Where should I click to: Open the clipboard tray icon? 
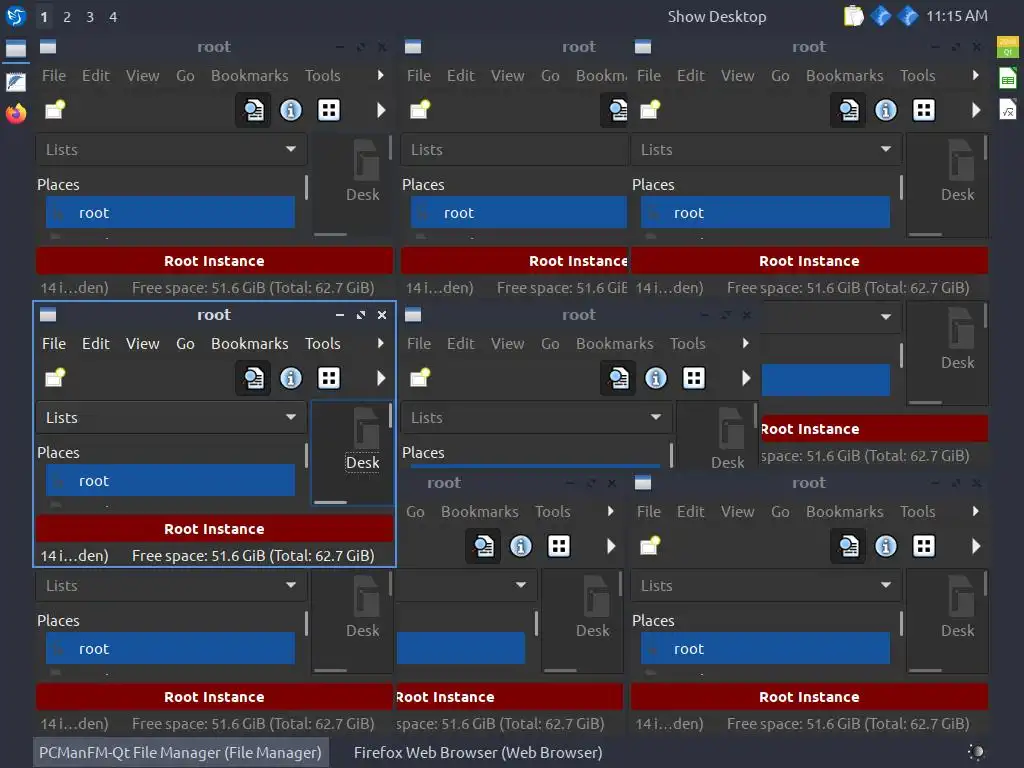854,16
